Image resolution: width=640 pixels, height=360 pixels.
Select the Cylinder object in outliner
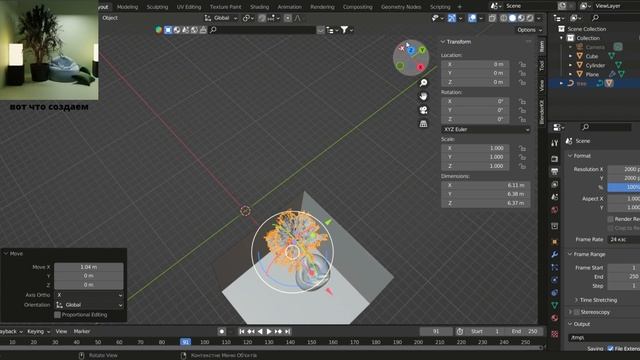(x=595, y=65)
